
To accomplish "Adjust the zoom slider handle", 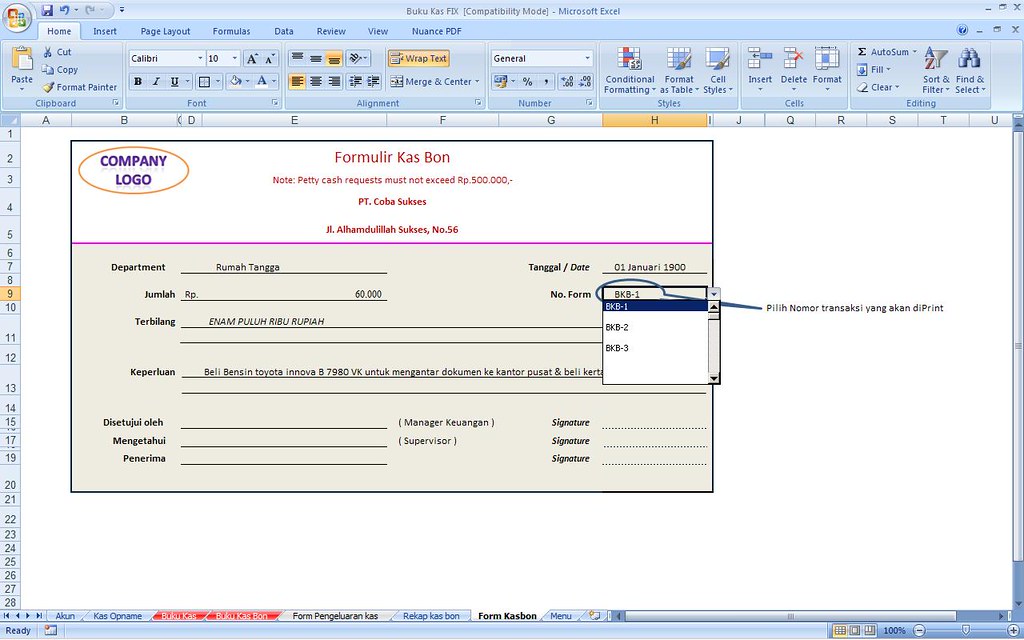I will click(966, 630).
